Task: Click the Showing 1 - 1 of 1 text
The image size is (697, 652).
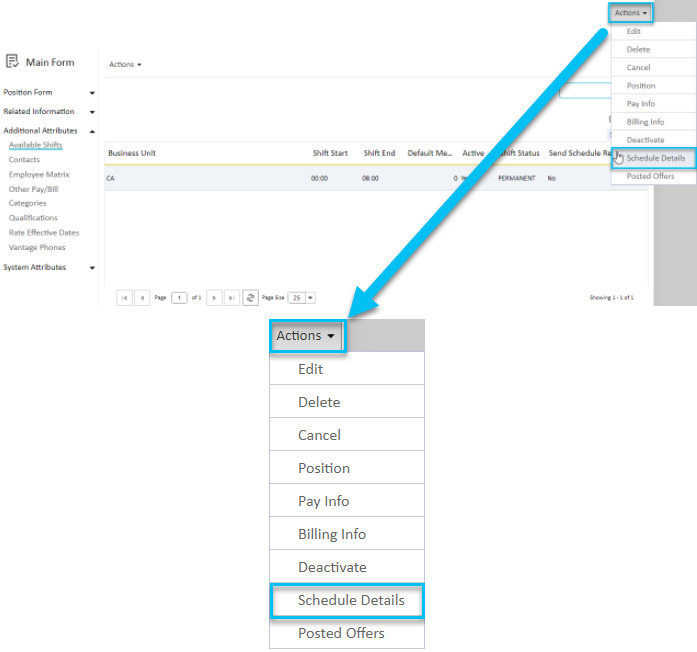Action: (612, 298)
